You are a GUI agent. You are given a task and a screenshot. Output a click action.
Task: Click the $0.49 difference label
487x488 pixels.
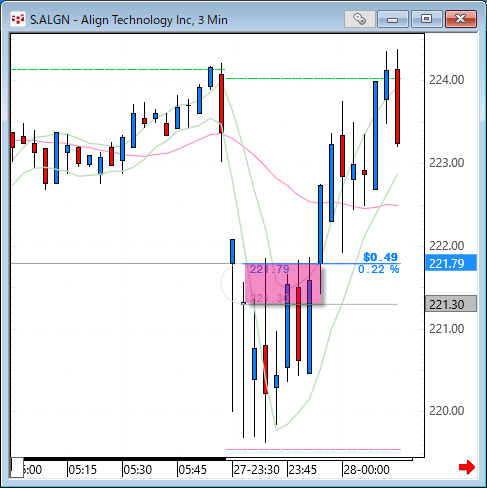click(x=380, y=257)
